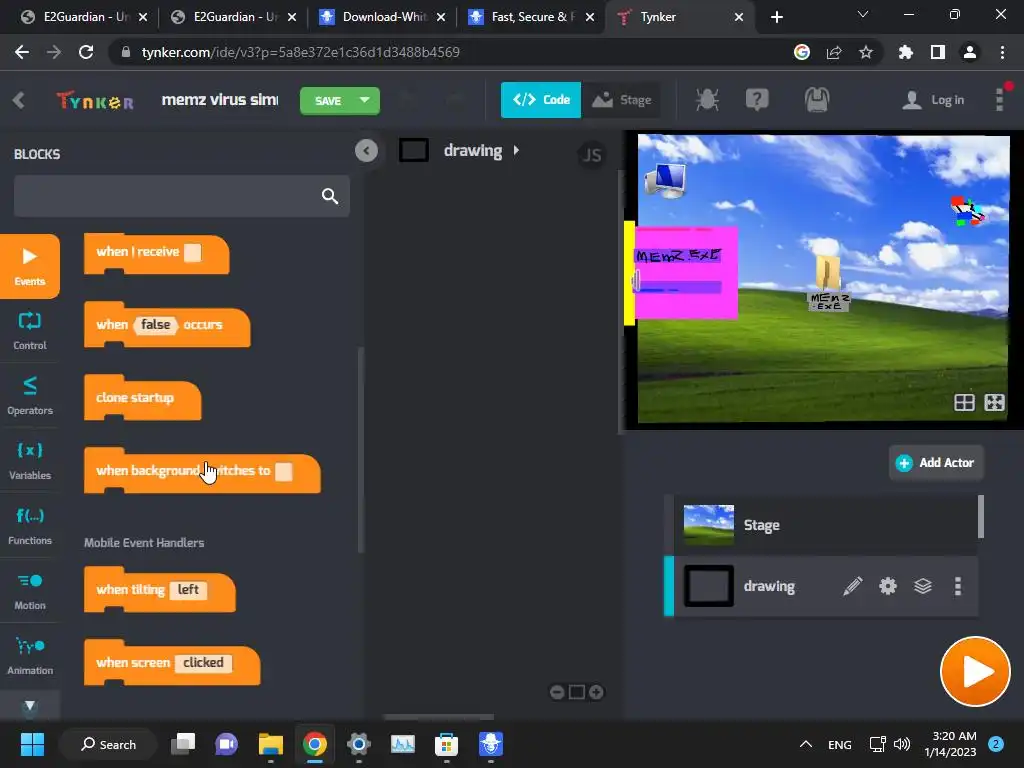Open the Tynker more options menu
Screen dimensions: 1024x768
pos(1000,100)
